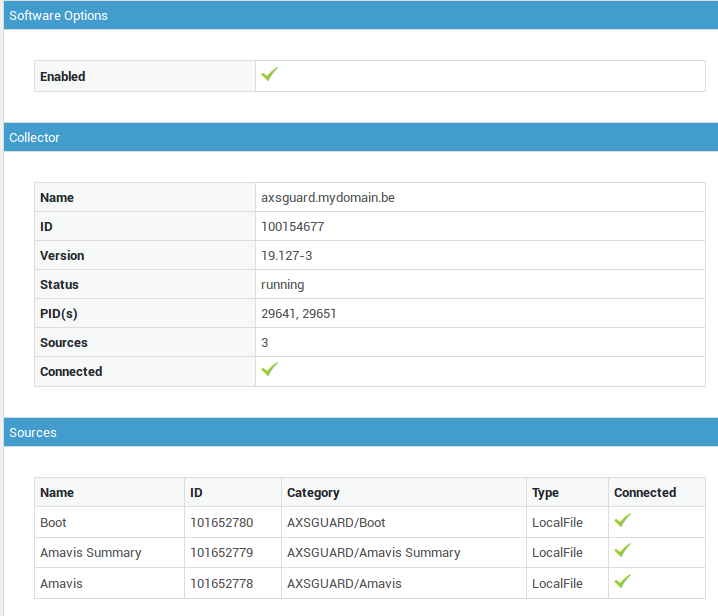Image resolution: width=718 pixels, height=616 pixels.
Task: Select the source ID 101652778
Action: (222, 583)
